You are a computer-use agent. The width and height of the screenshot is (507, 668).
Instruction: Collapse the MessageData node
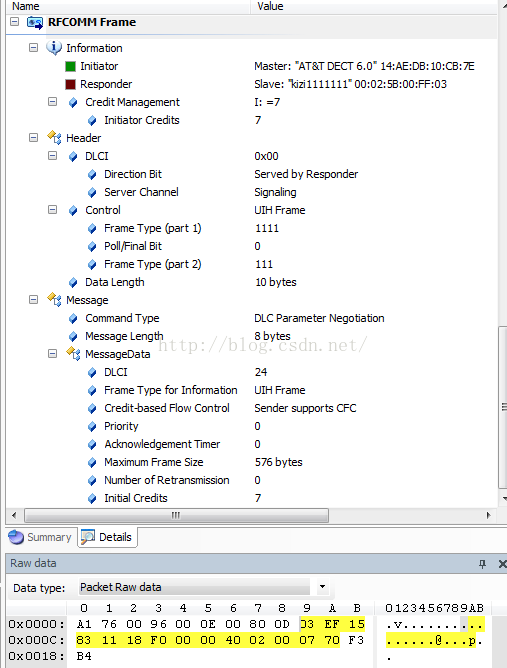coord(52,354)
